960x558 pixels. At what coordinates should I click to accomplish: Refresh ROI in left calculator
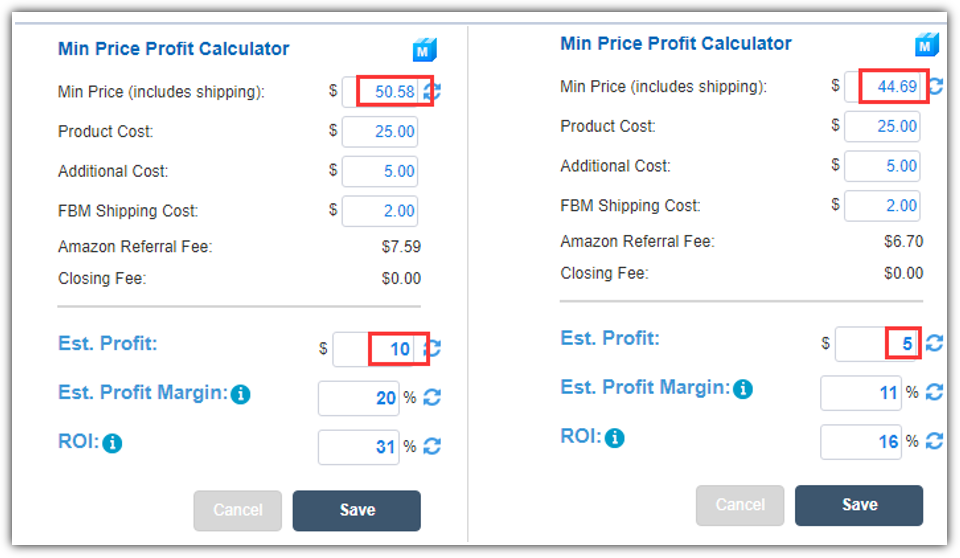coord(432,446)
